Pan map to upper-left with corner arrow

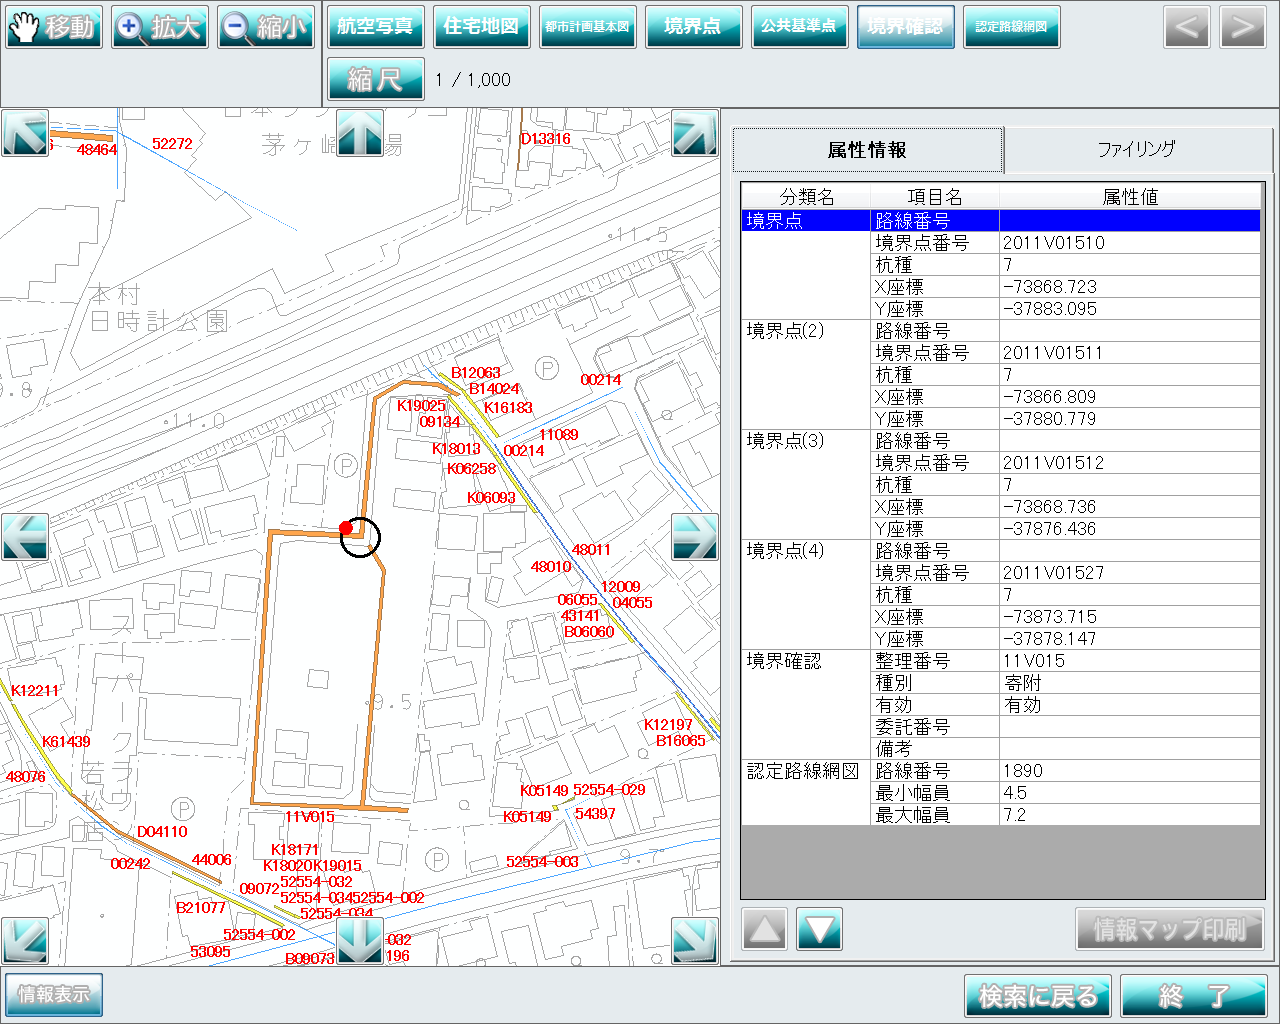pos(25,133)
